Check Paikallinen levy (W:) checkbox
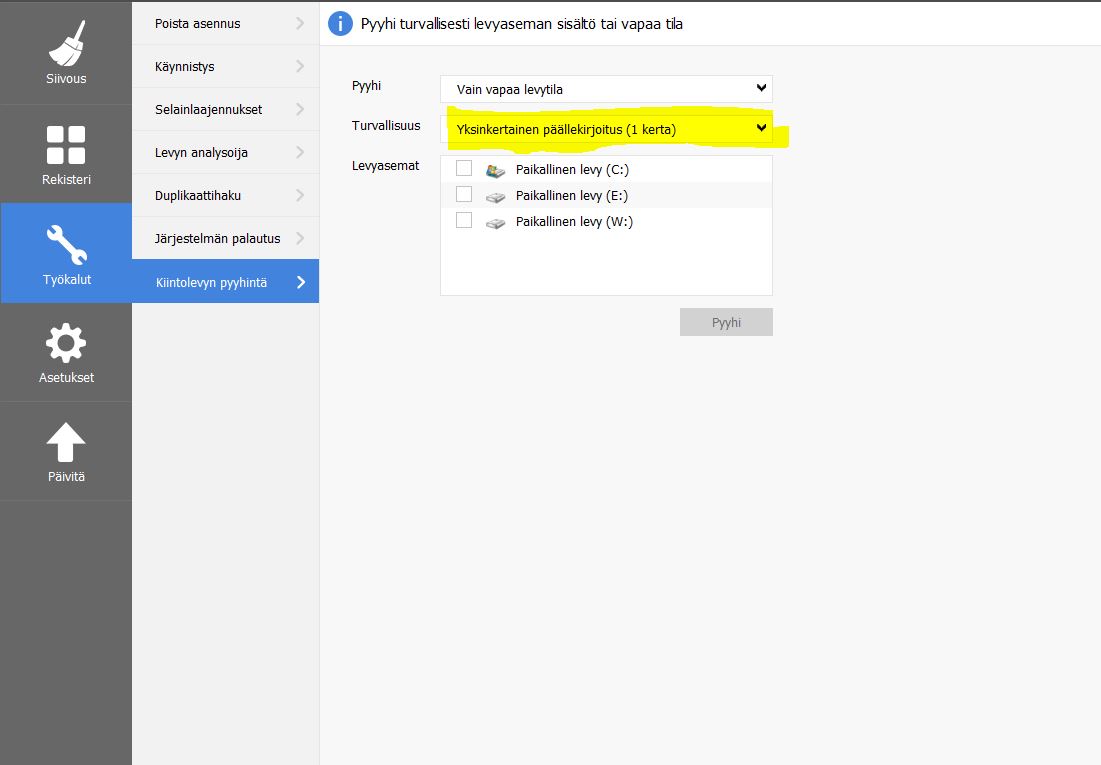This screenshot has height=765, width=1101. [x=464, y=221]
